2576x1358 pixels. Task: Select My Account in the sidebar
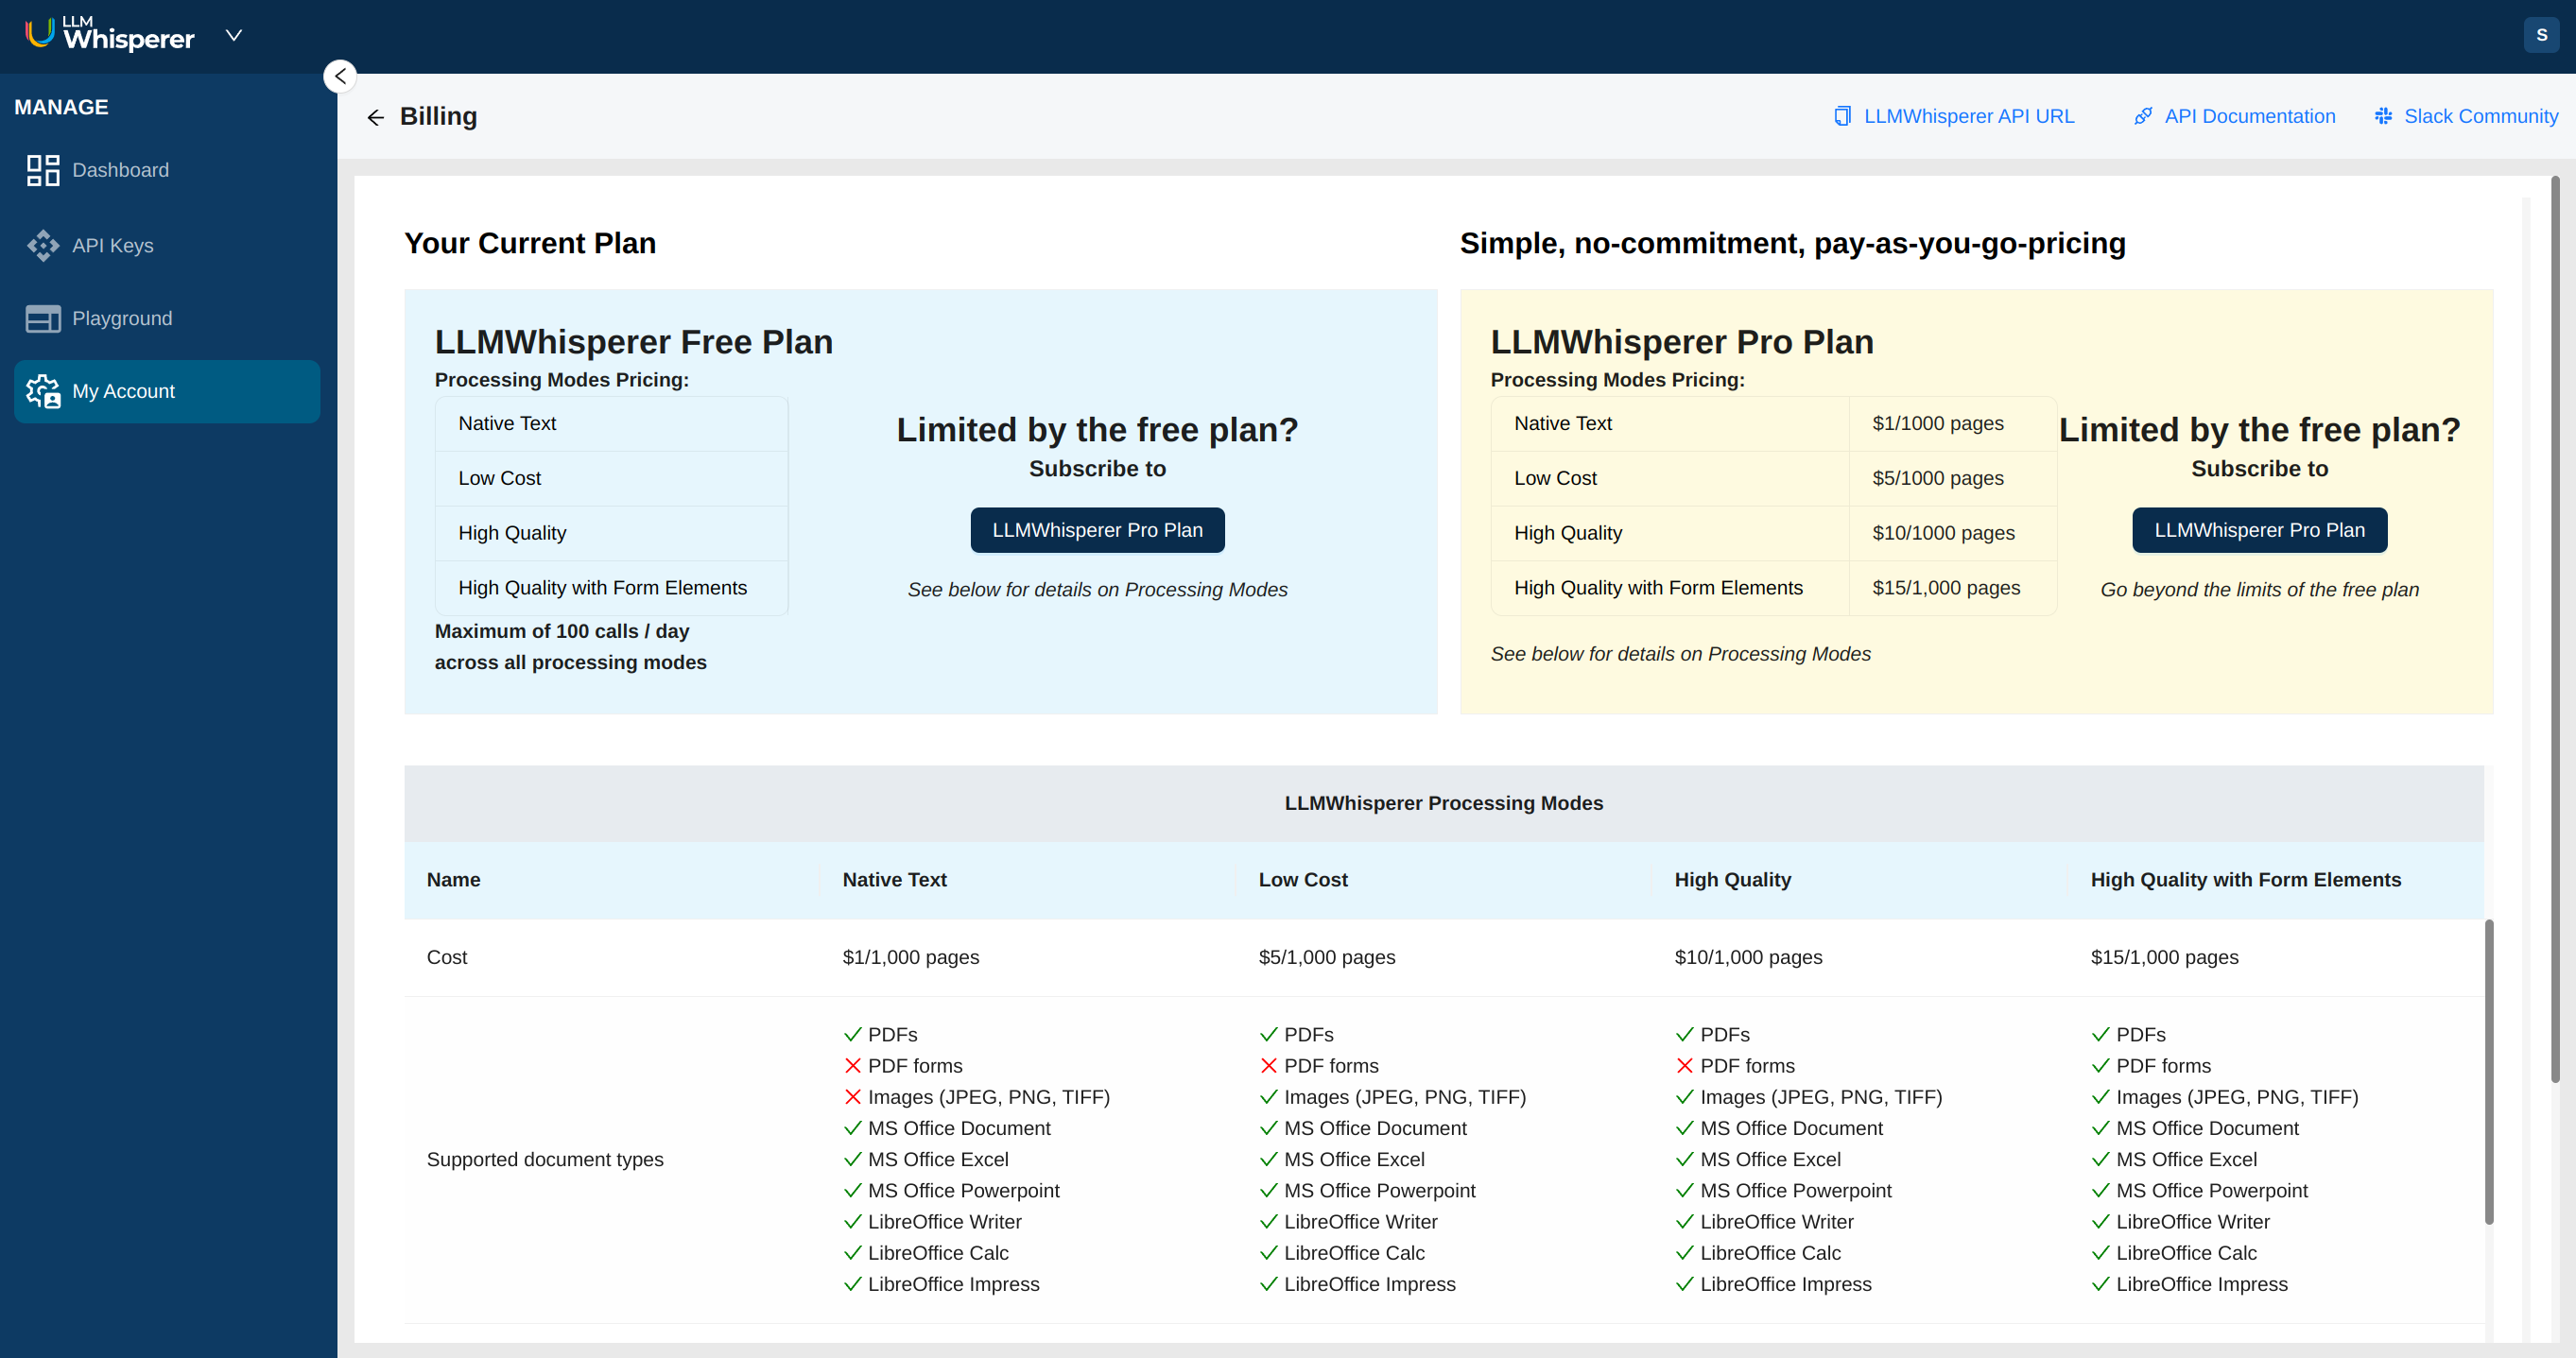167,391
